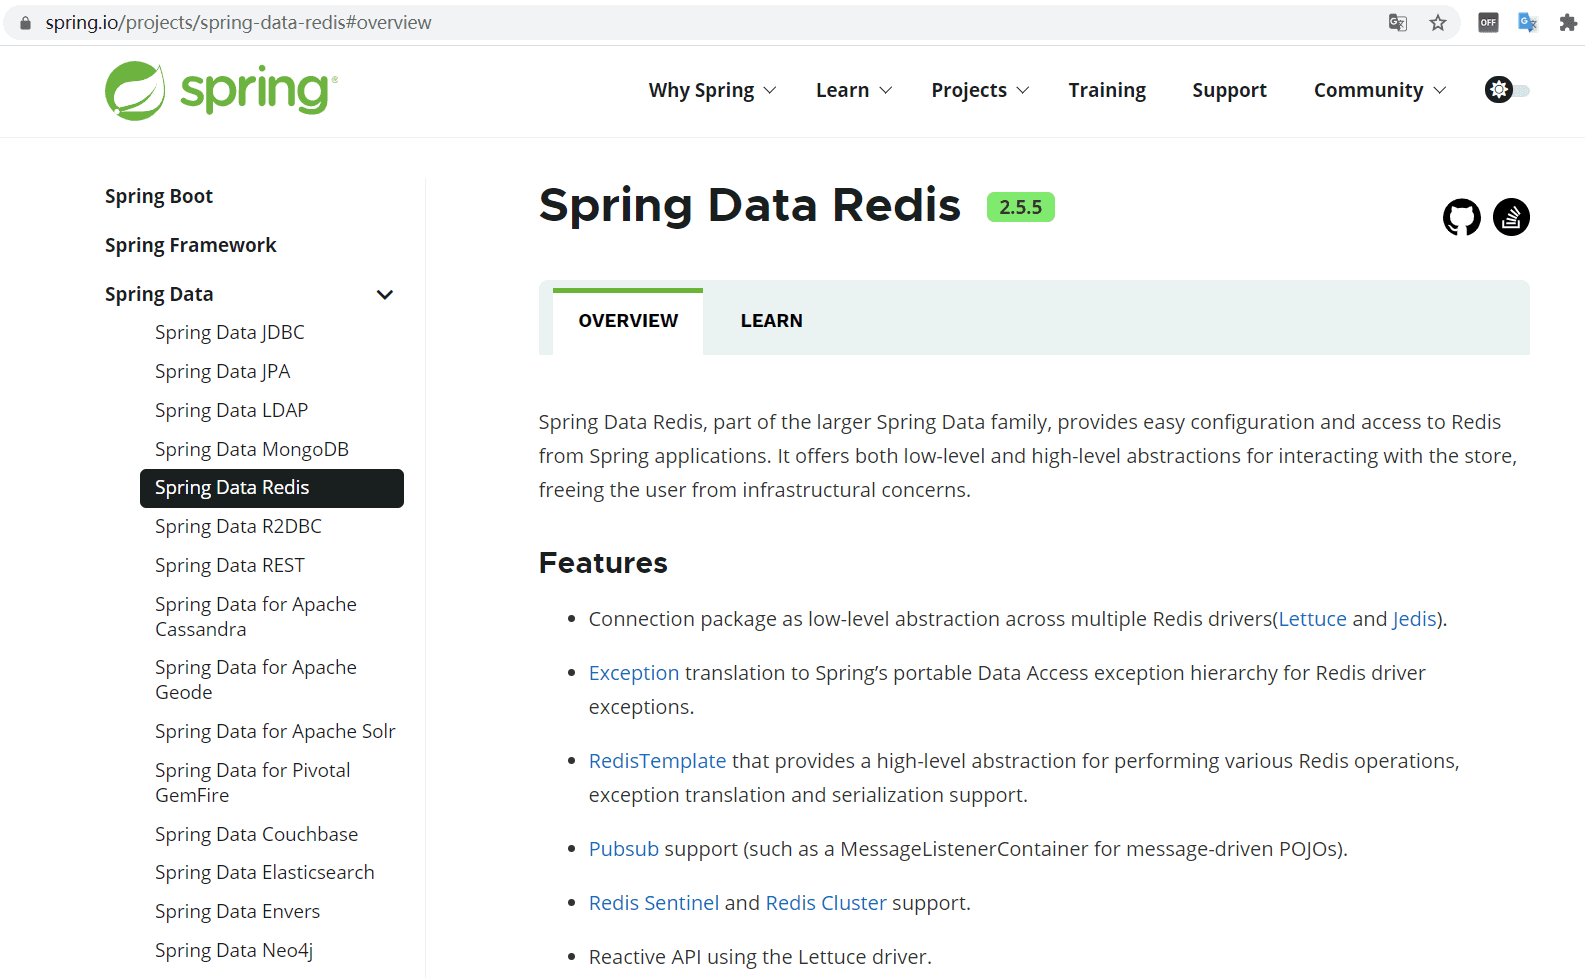
Task: Click the Spring Data Redis page title
Action: (x=749, y=205)
